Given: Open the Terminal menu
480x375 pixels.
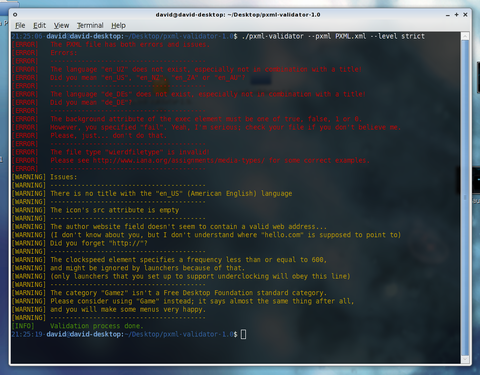Looking at the screenshot, I should coord(90,25).
